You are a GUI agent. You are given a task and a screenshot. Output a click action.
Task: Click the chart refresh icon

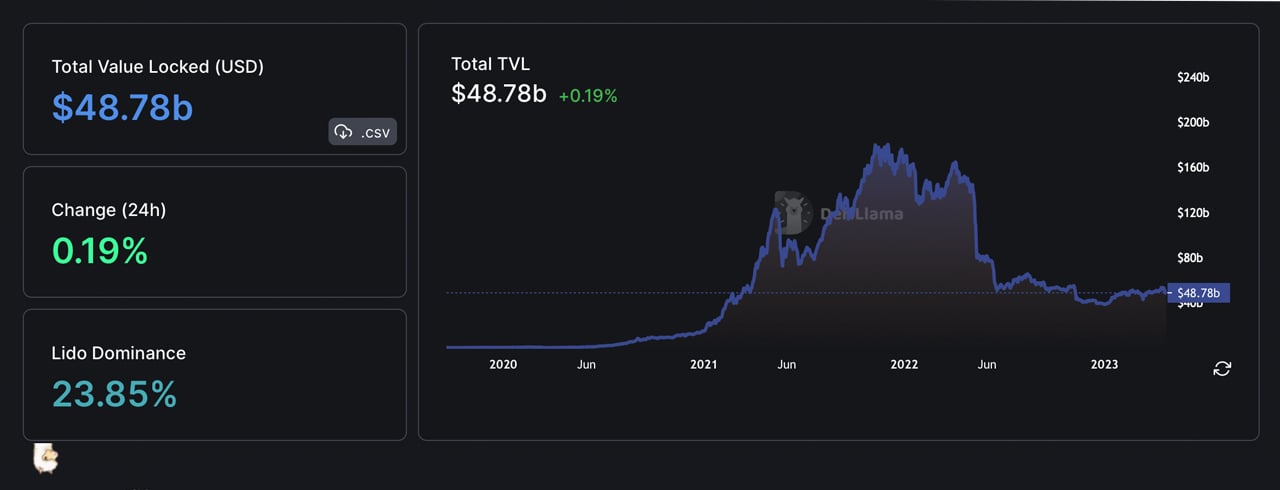coord(1222,369)
